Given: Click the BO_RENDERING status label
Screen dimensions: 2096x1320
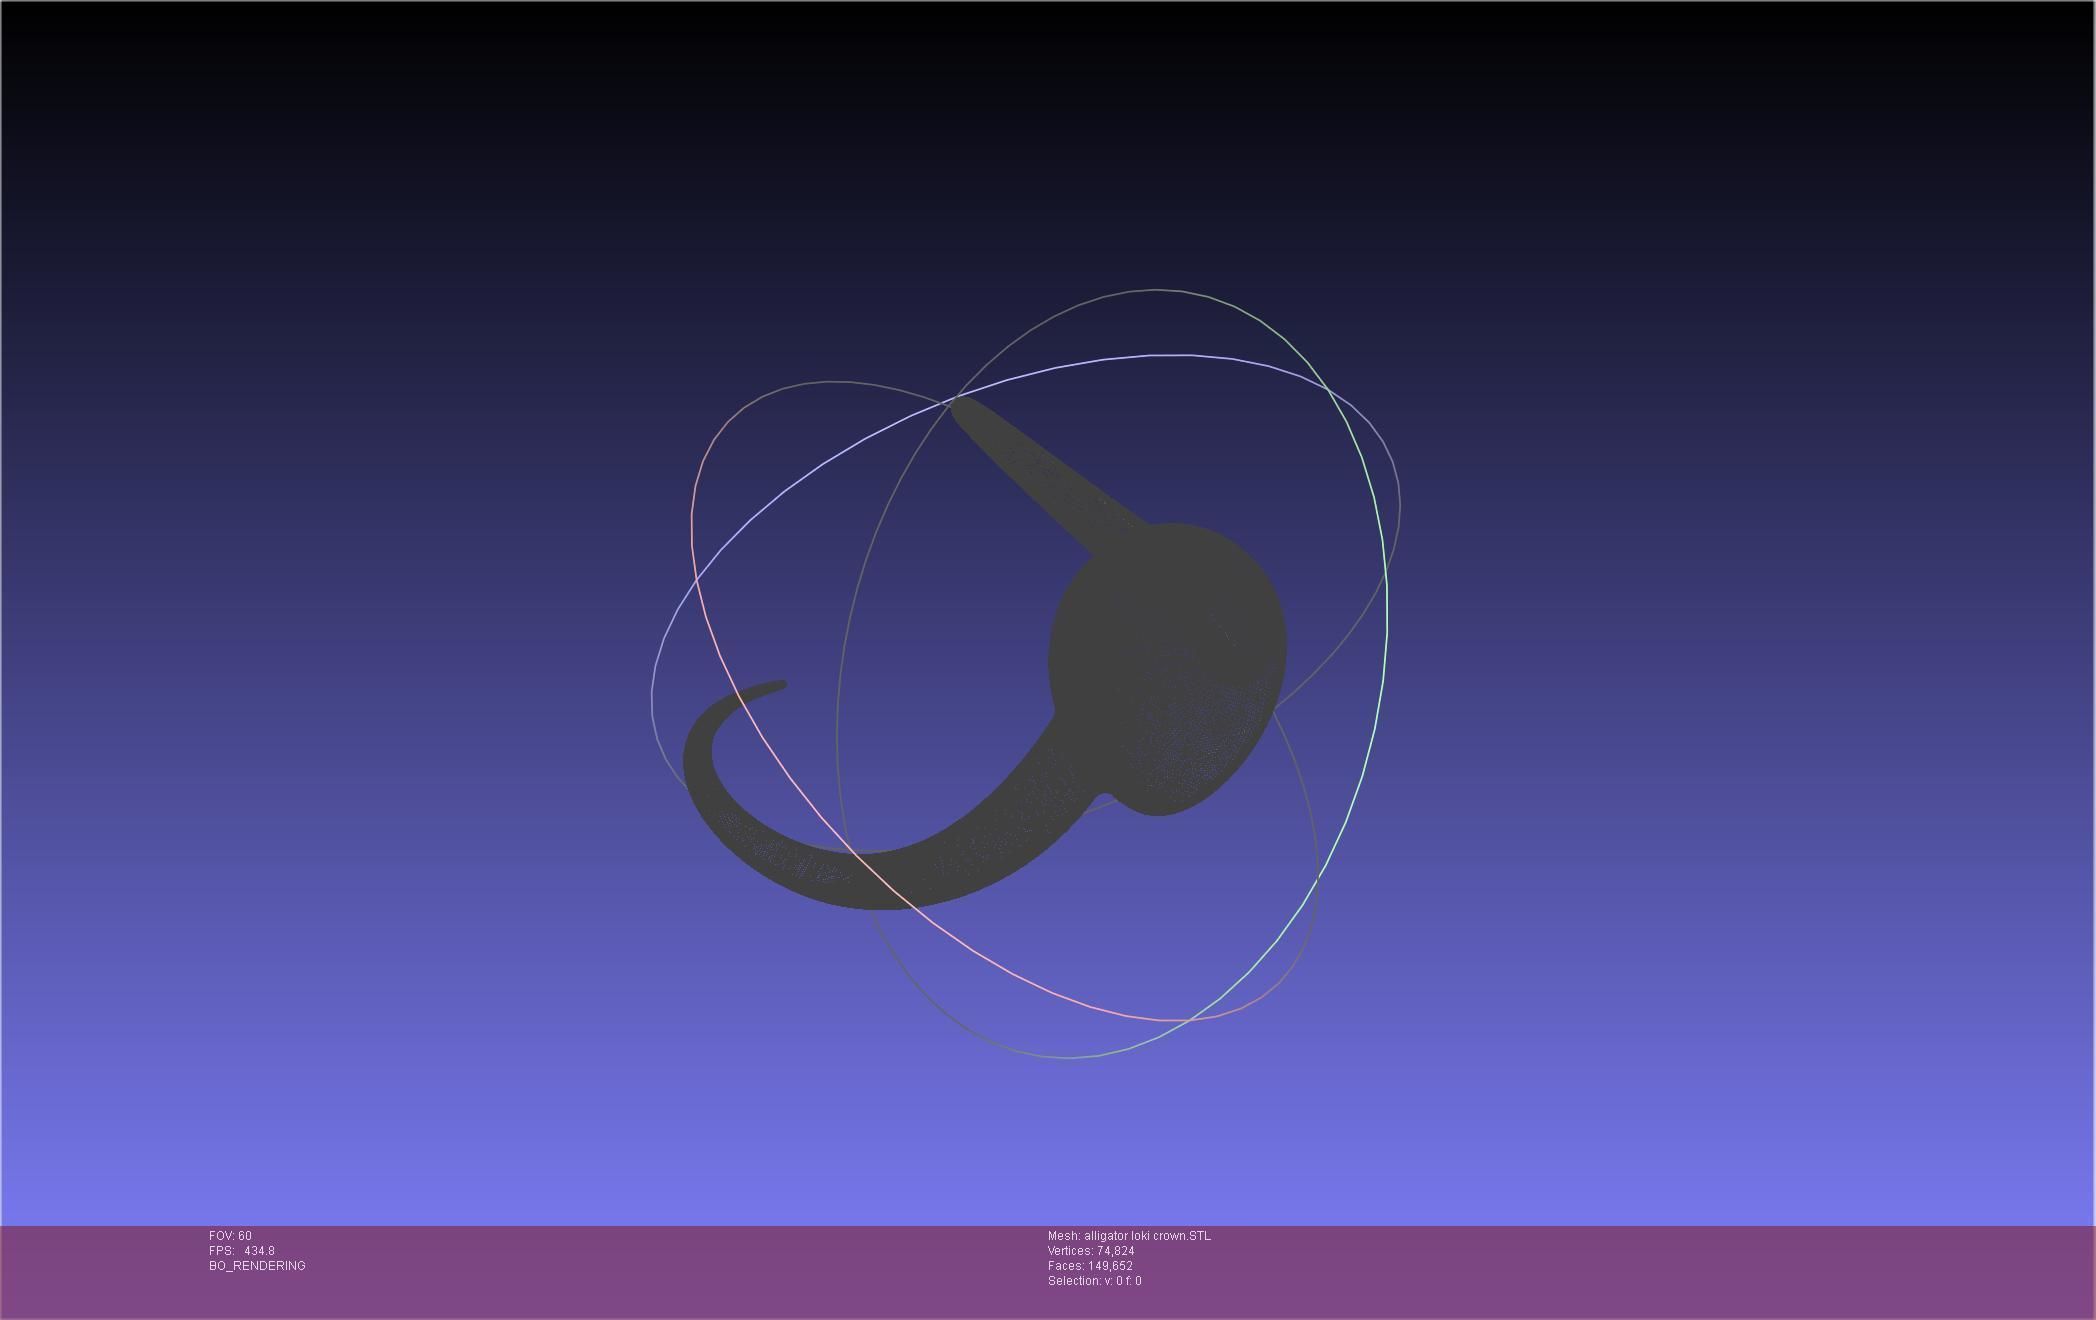Looking at the screenshot, I should tap(257, 1266).
